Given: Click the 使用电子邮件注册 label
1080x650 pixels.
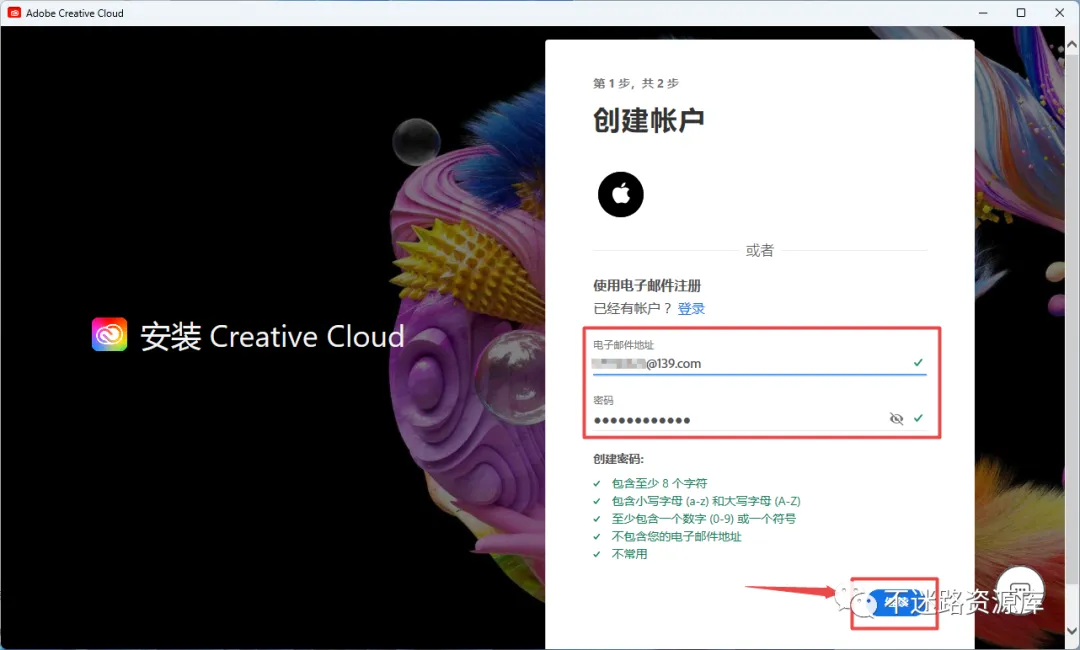Looking at the screenshot, I should [647, 285].
